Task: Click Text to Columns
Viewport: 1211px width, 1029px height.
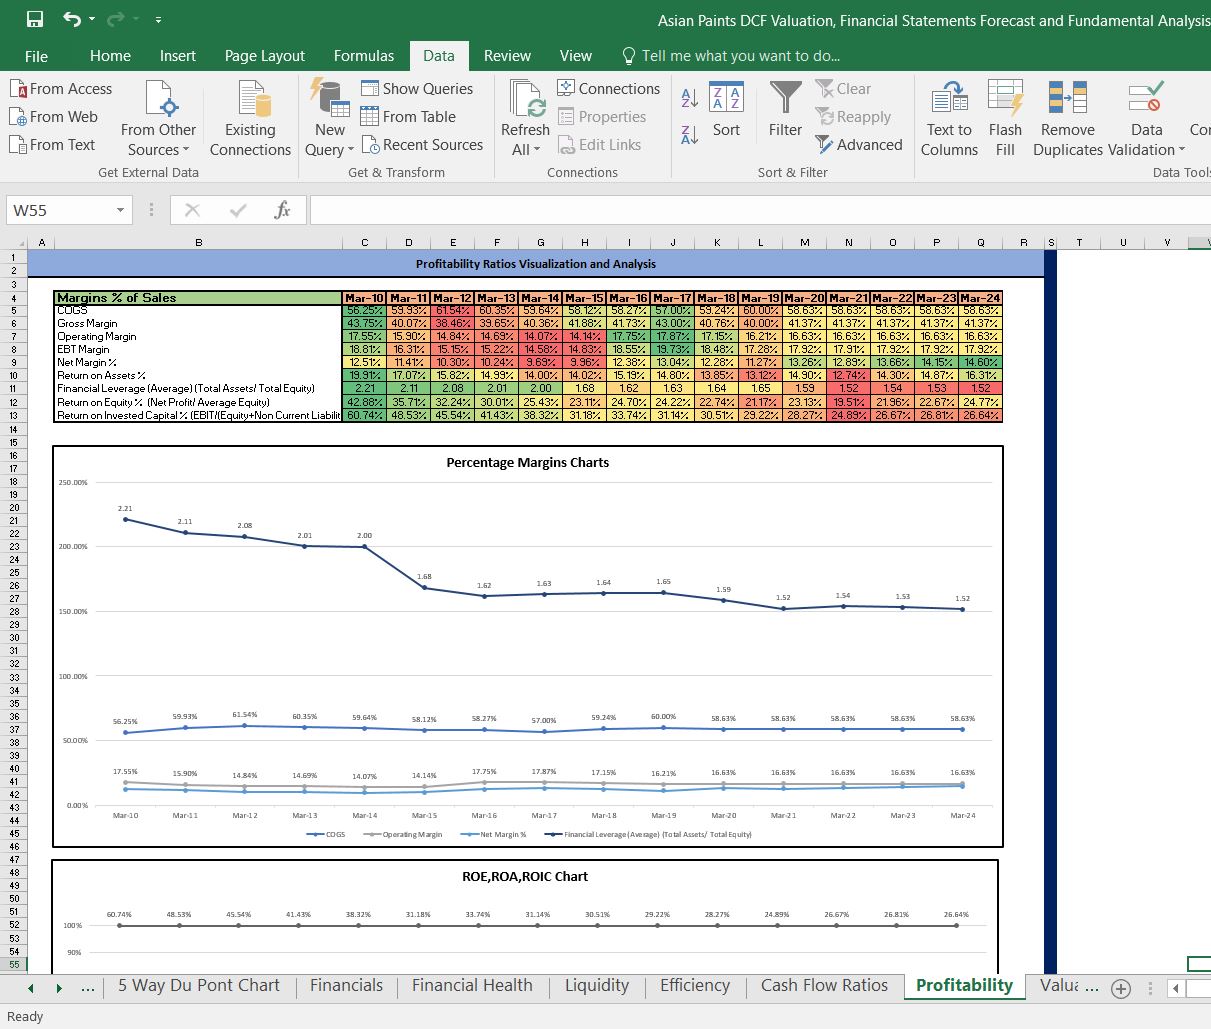Action: (949, 118)
